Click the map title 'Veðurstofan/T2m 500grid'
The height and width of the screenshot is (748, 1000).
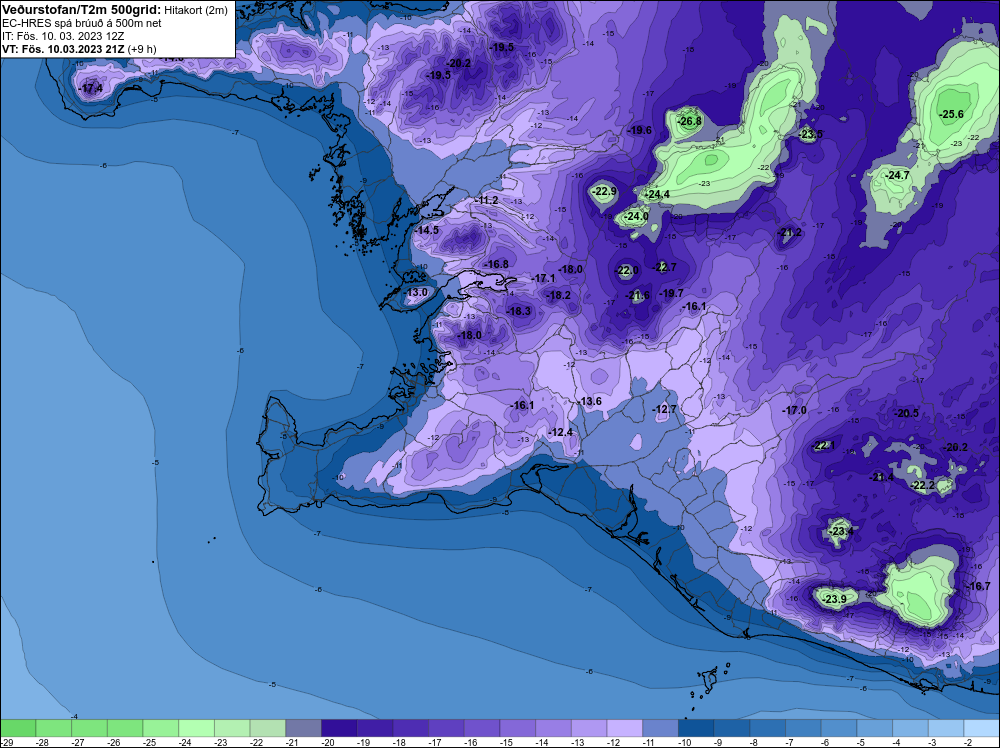[82, 10]
